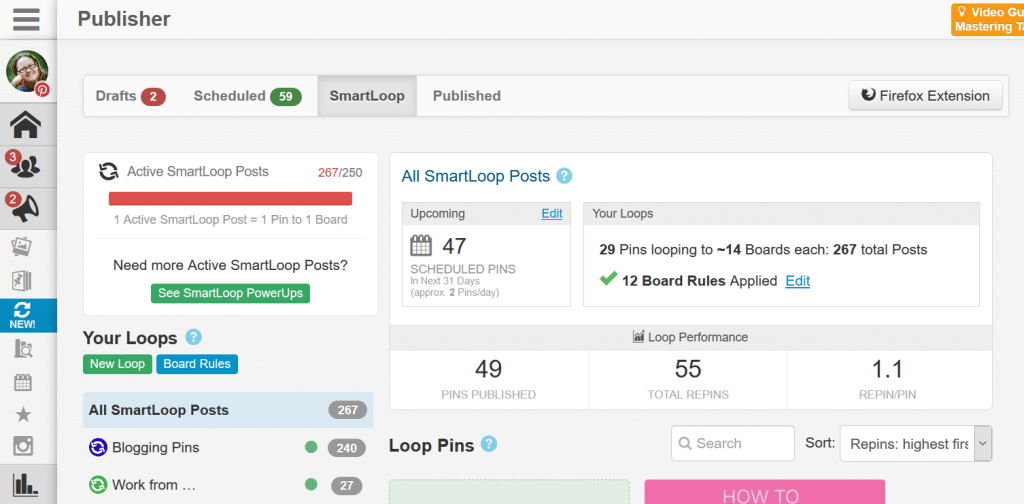
Task: Switch to the Scheduled tab
Action: coord(248,96)
